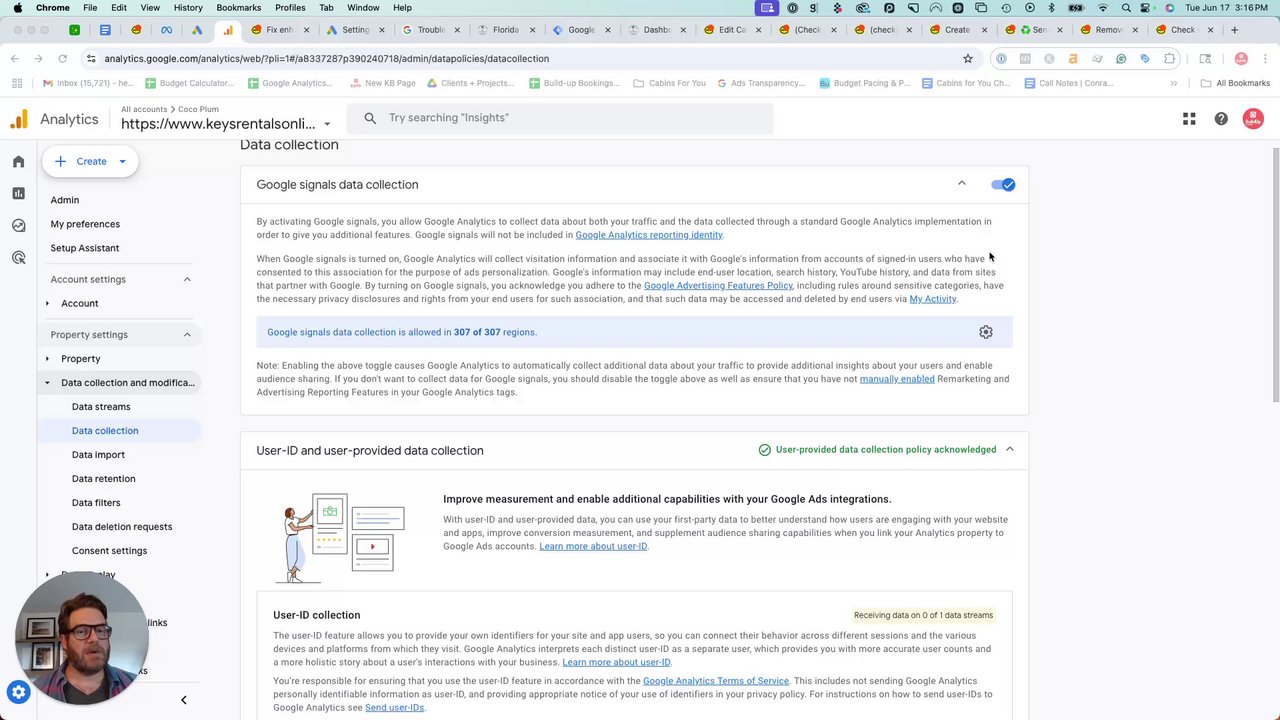Image resolution: width=1280 pixels, height=720 pixels.
Task: Open the Window menu in menu bar
Action: click(x=363, y=8)
